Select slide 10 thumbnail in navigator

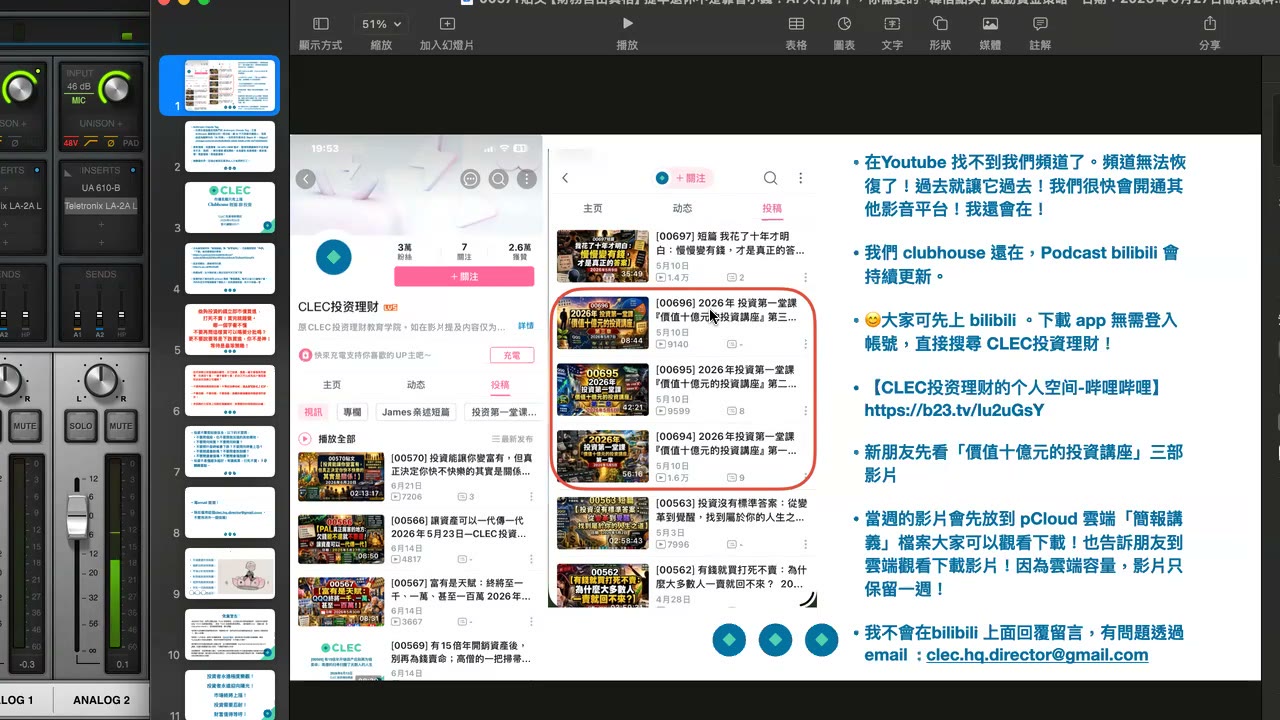(230, 634)
